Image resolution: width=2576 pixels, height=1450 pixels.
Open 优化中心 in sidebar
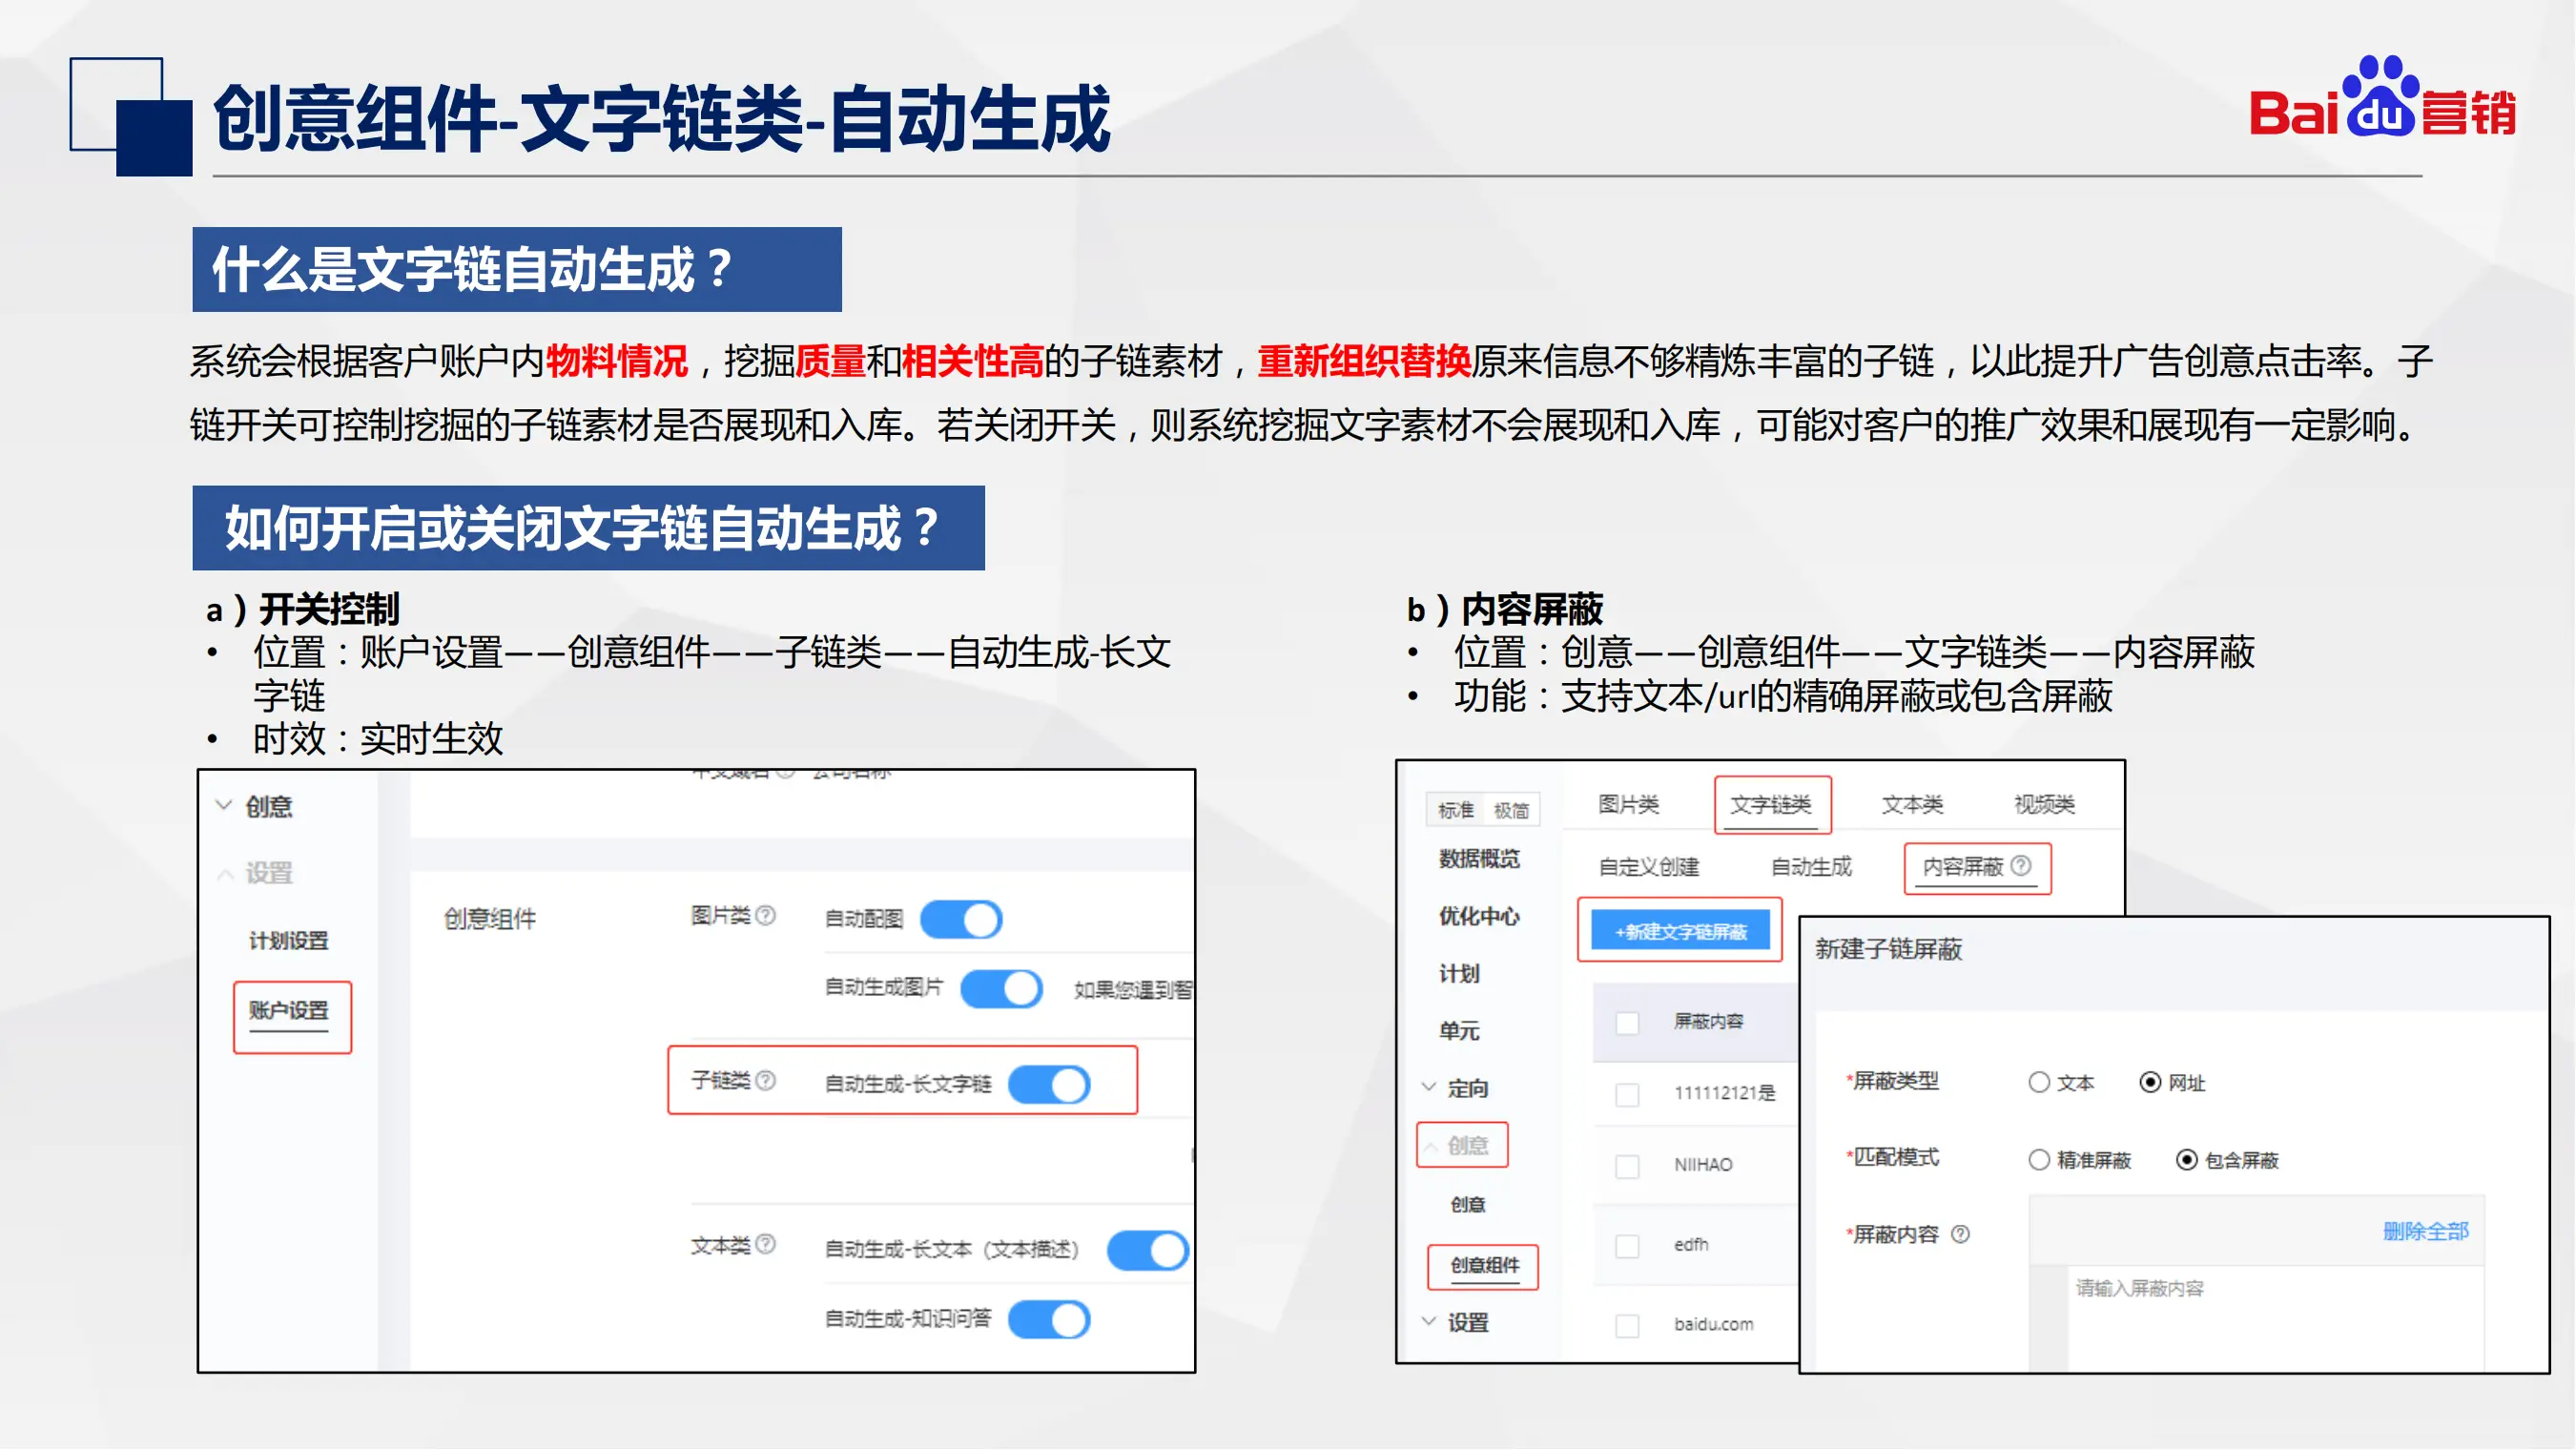pyautogui.click(x=1480, y=917)
